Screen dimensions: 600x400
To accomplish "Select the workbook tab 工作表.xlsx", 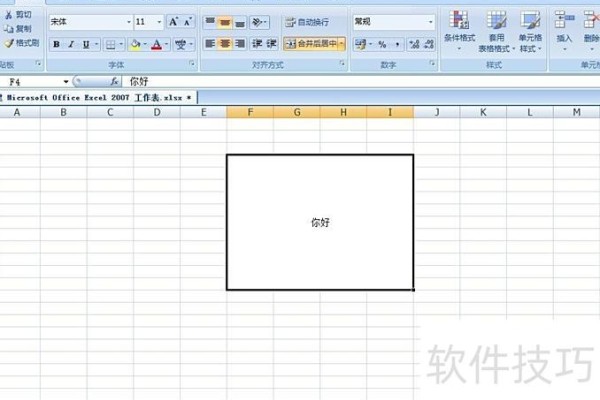I will pyautogui.click(x=97, y=98).
